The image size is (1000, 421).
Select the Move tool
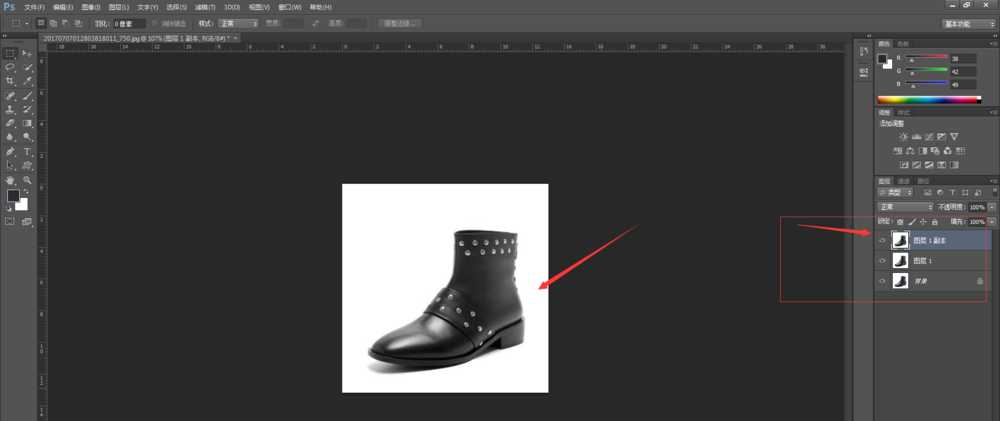point(27,53)
